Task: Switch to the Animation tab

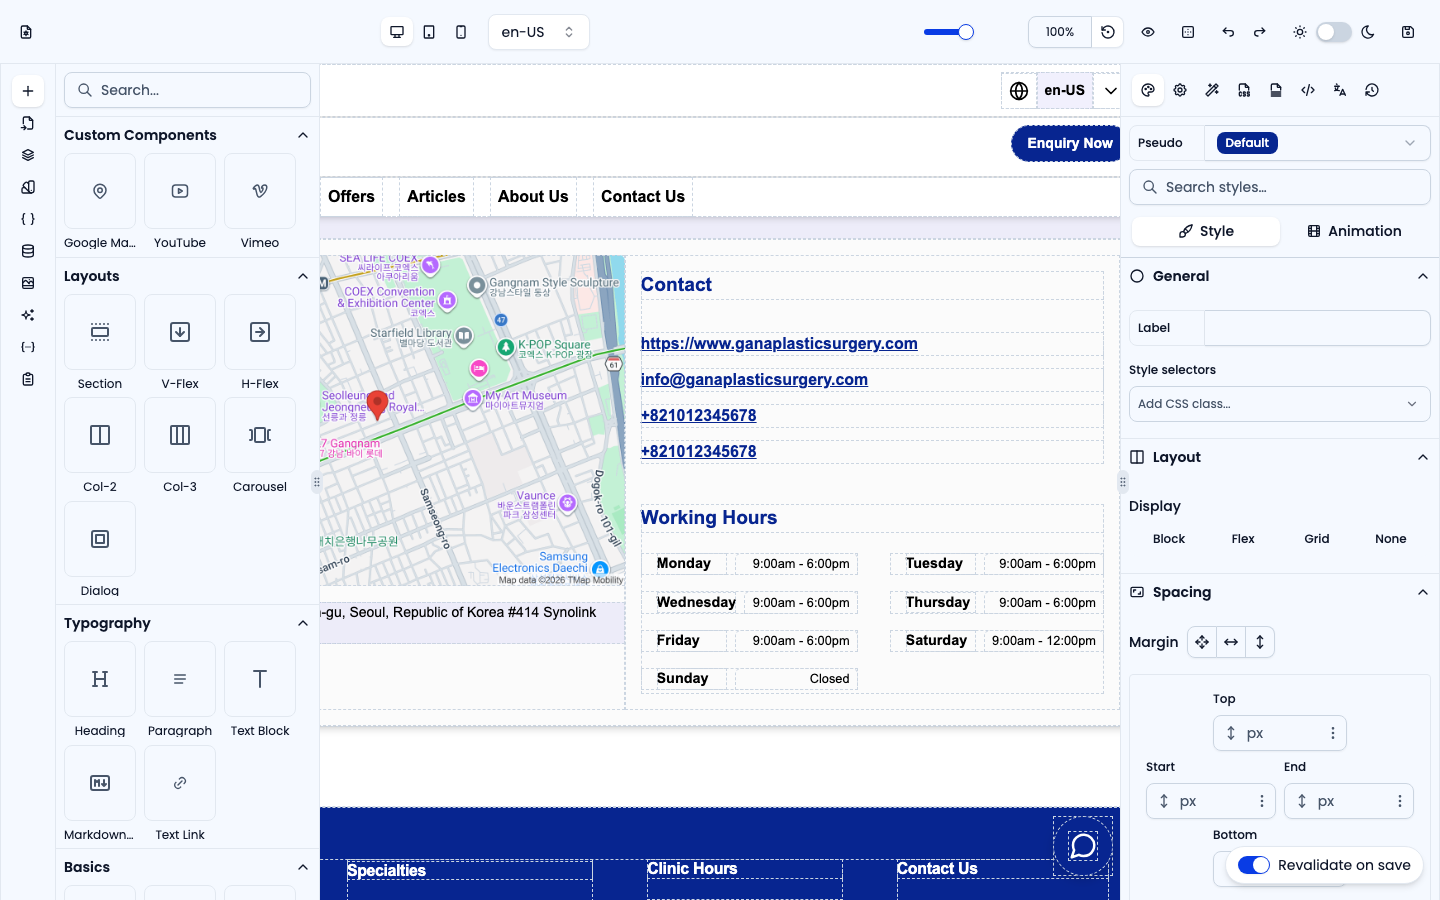Action: [x=1354, y=231]
